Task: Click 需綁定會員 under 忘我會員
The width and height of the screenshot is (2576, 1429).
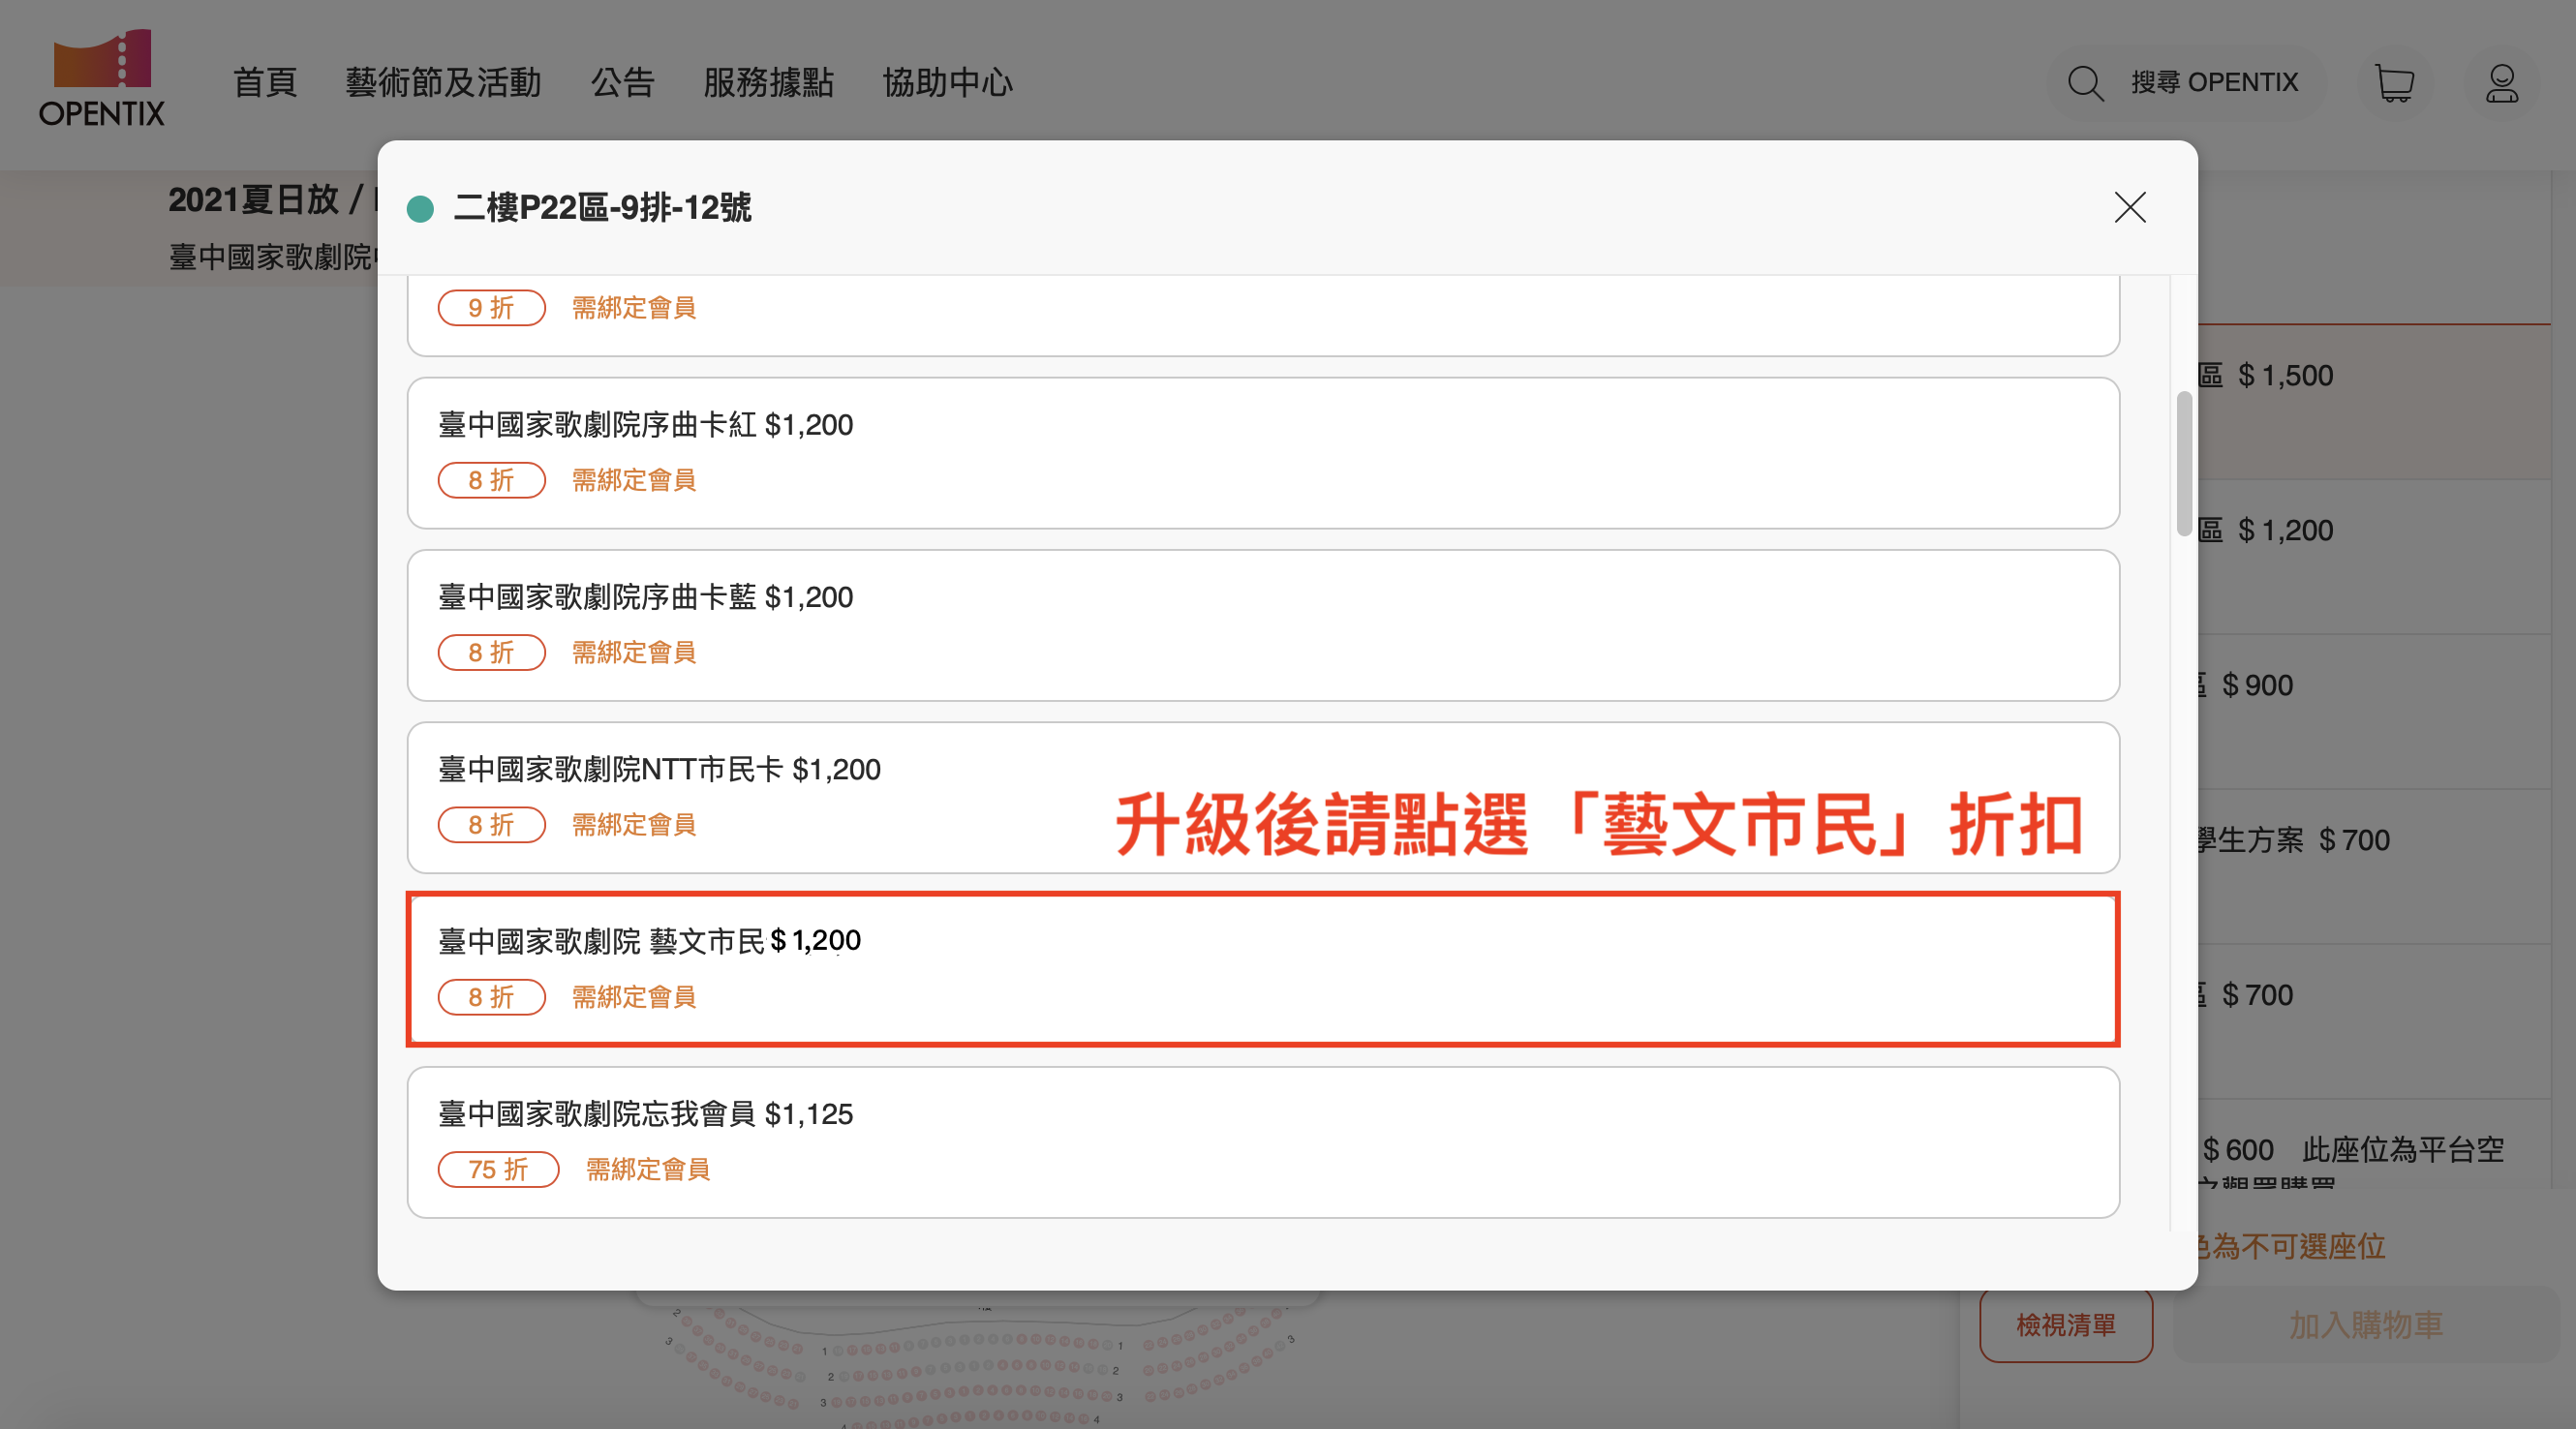Action: click(648, 1169)
